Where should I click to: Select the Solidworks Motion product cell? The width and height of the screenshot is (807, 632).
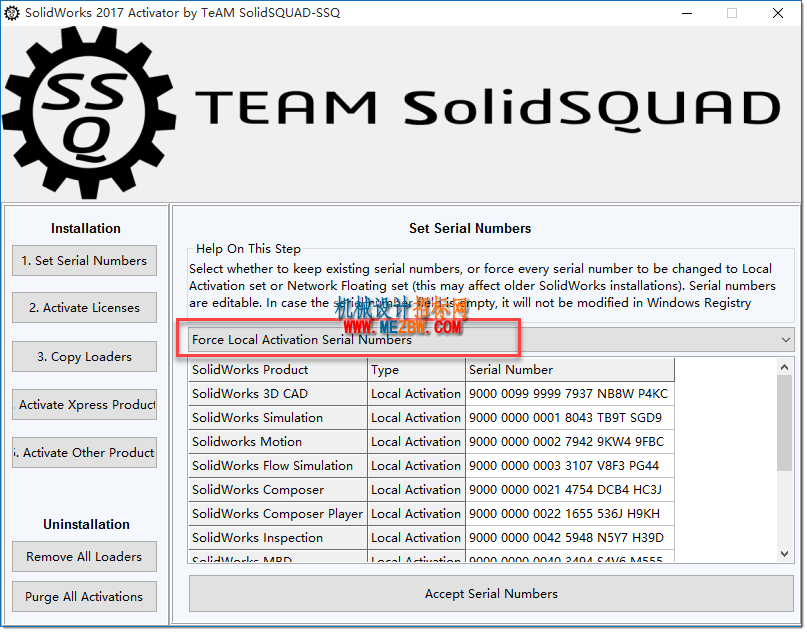pyautogui.click(x=278, y=442)
